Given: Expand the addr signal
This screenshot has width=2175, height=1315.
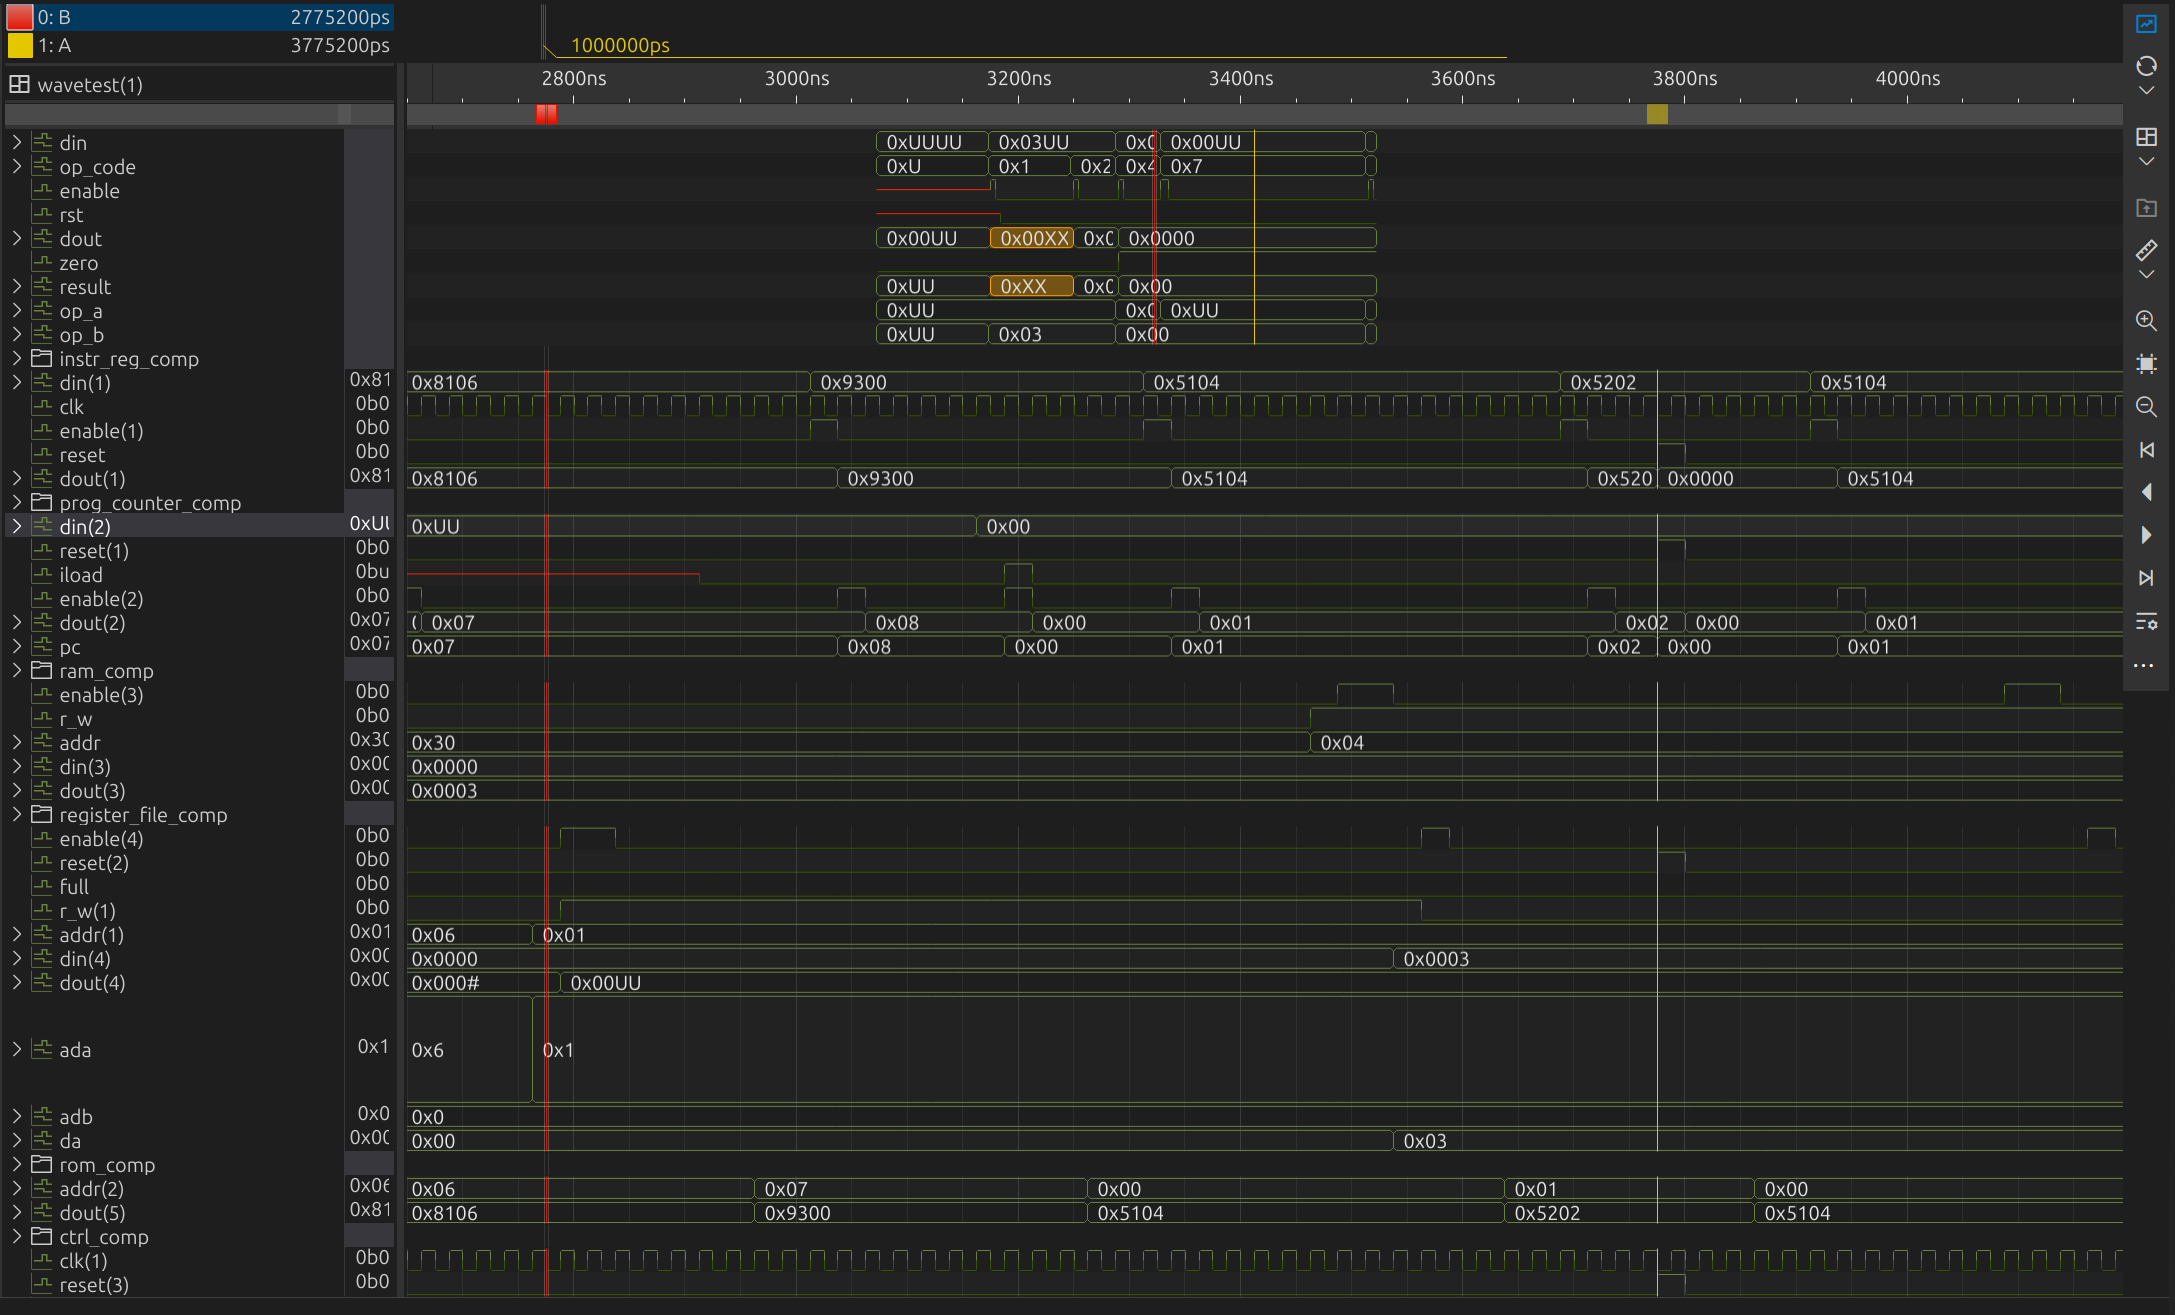Looking at the screenshot, I should click(17, 743).
